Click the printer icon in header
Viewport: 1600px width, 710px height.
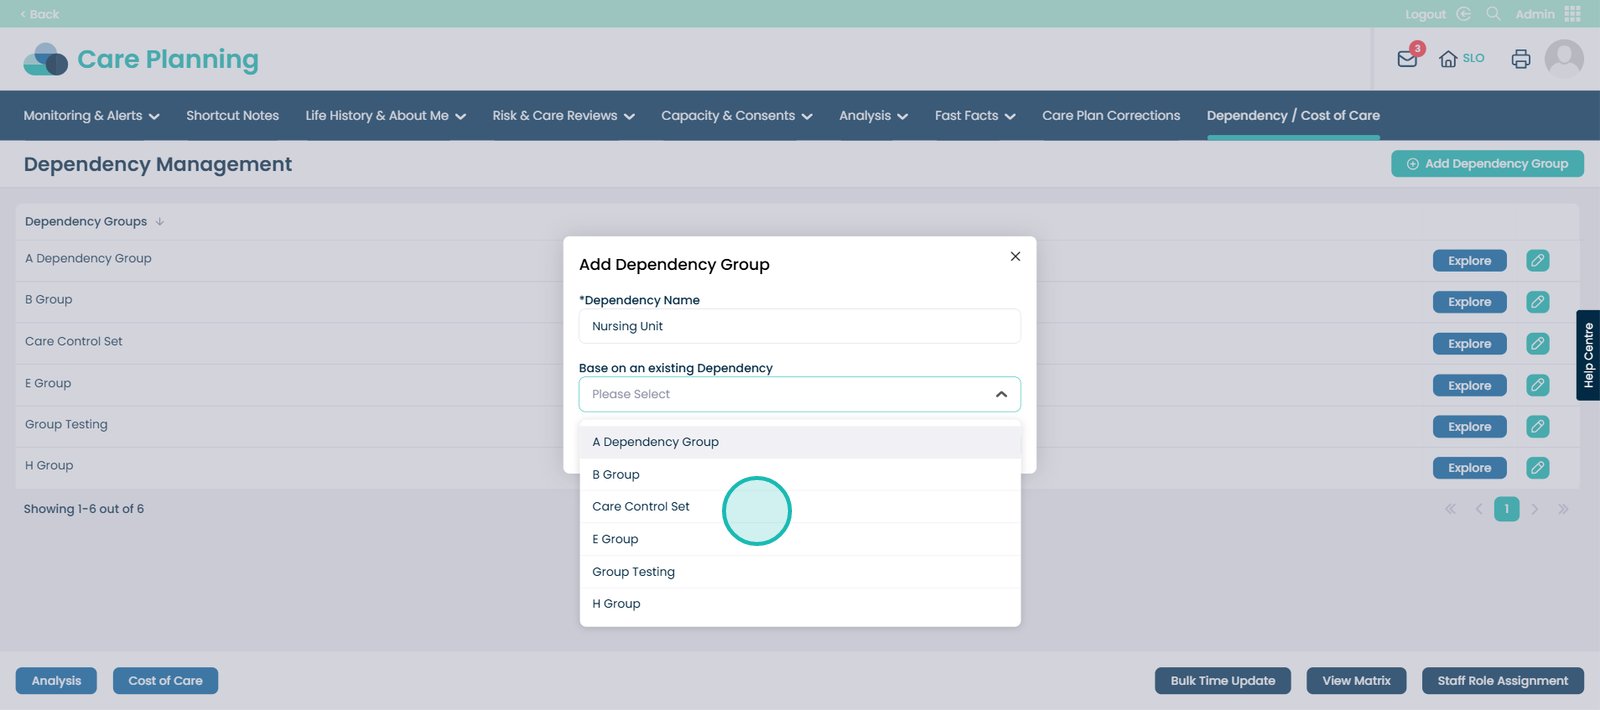(x=1520, y=59)
